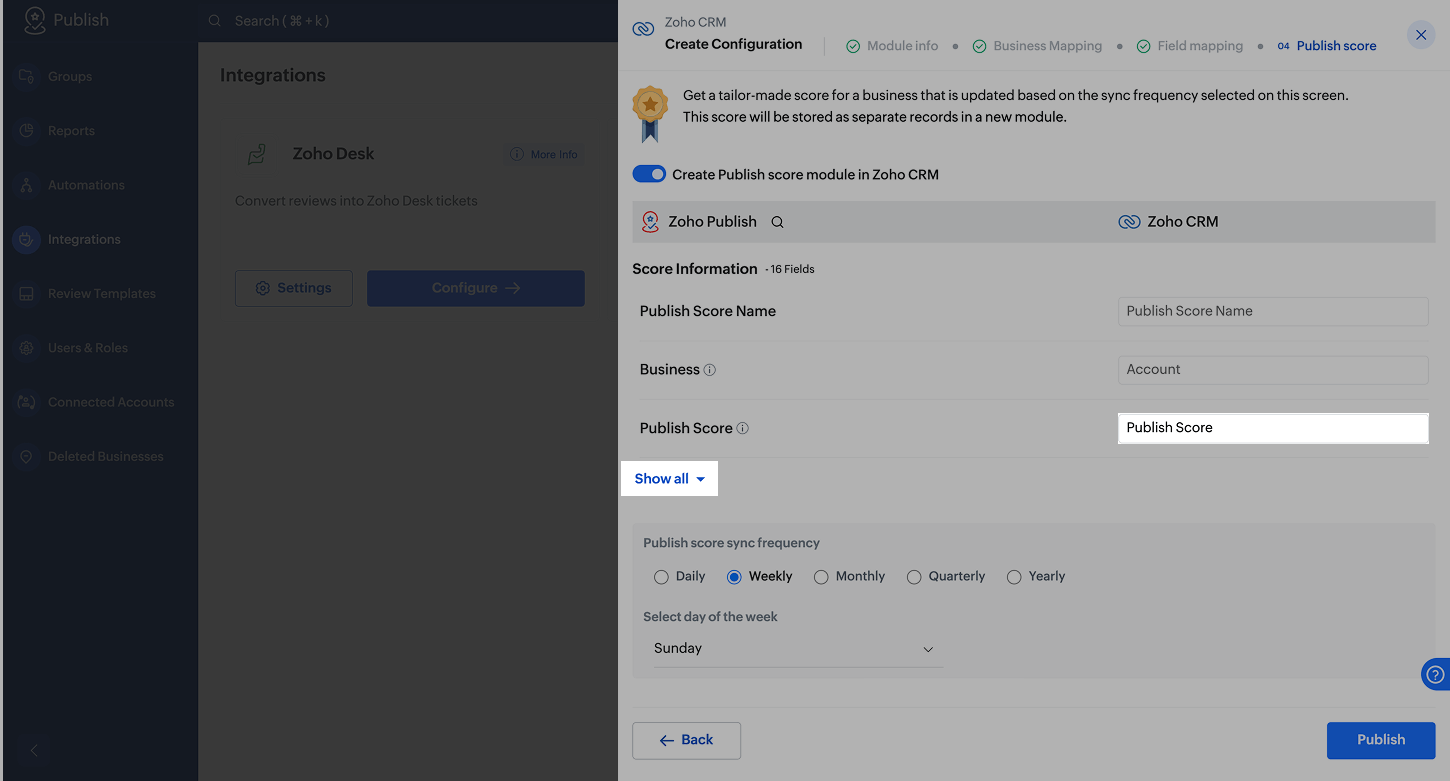Click the info icon beside Publish Score
This screenshot has height=781, width=1450.
743,428
